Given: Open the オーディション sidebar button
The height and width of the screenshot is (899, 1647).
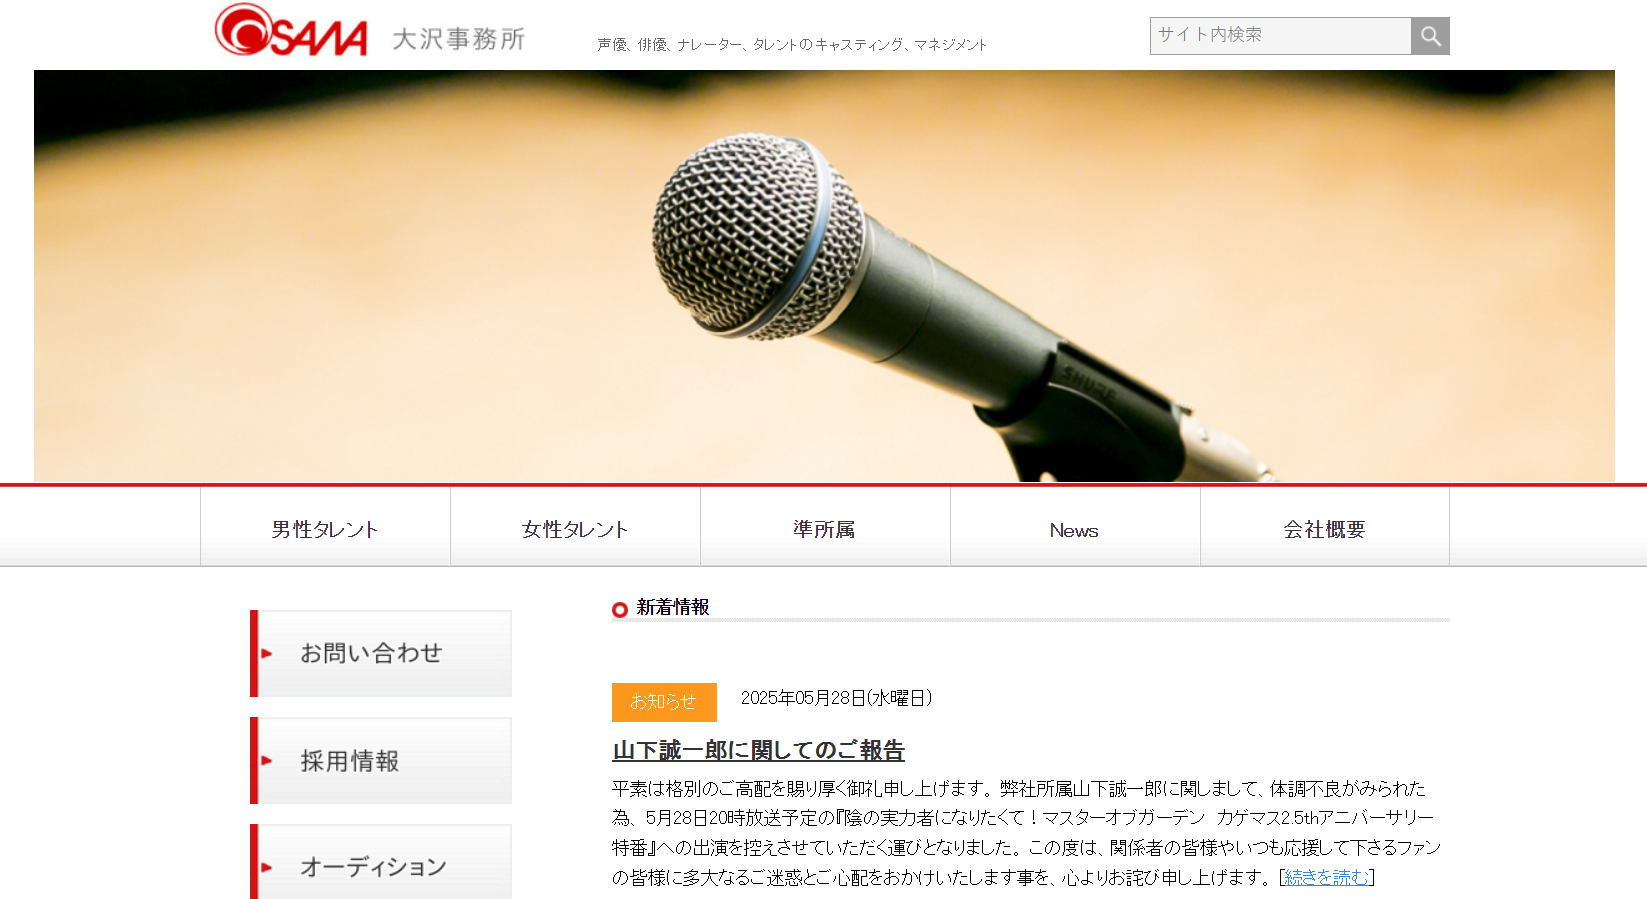Looking at the screenshot, I should 381,862.
